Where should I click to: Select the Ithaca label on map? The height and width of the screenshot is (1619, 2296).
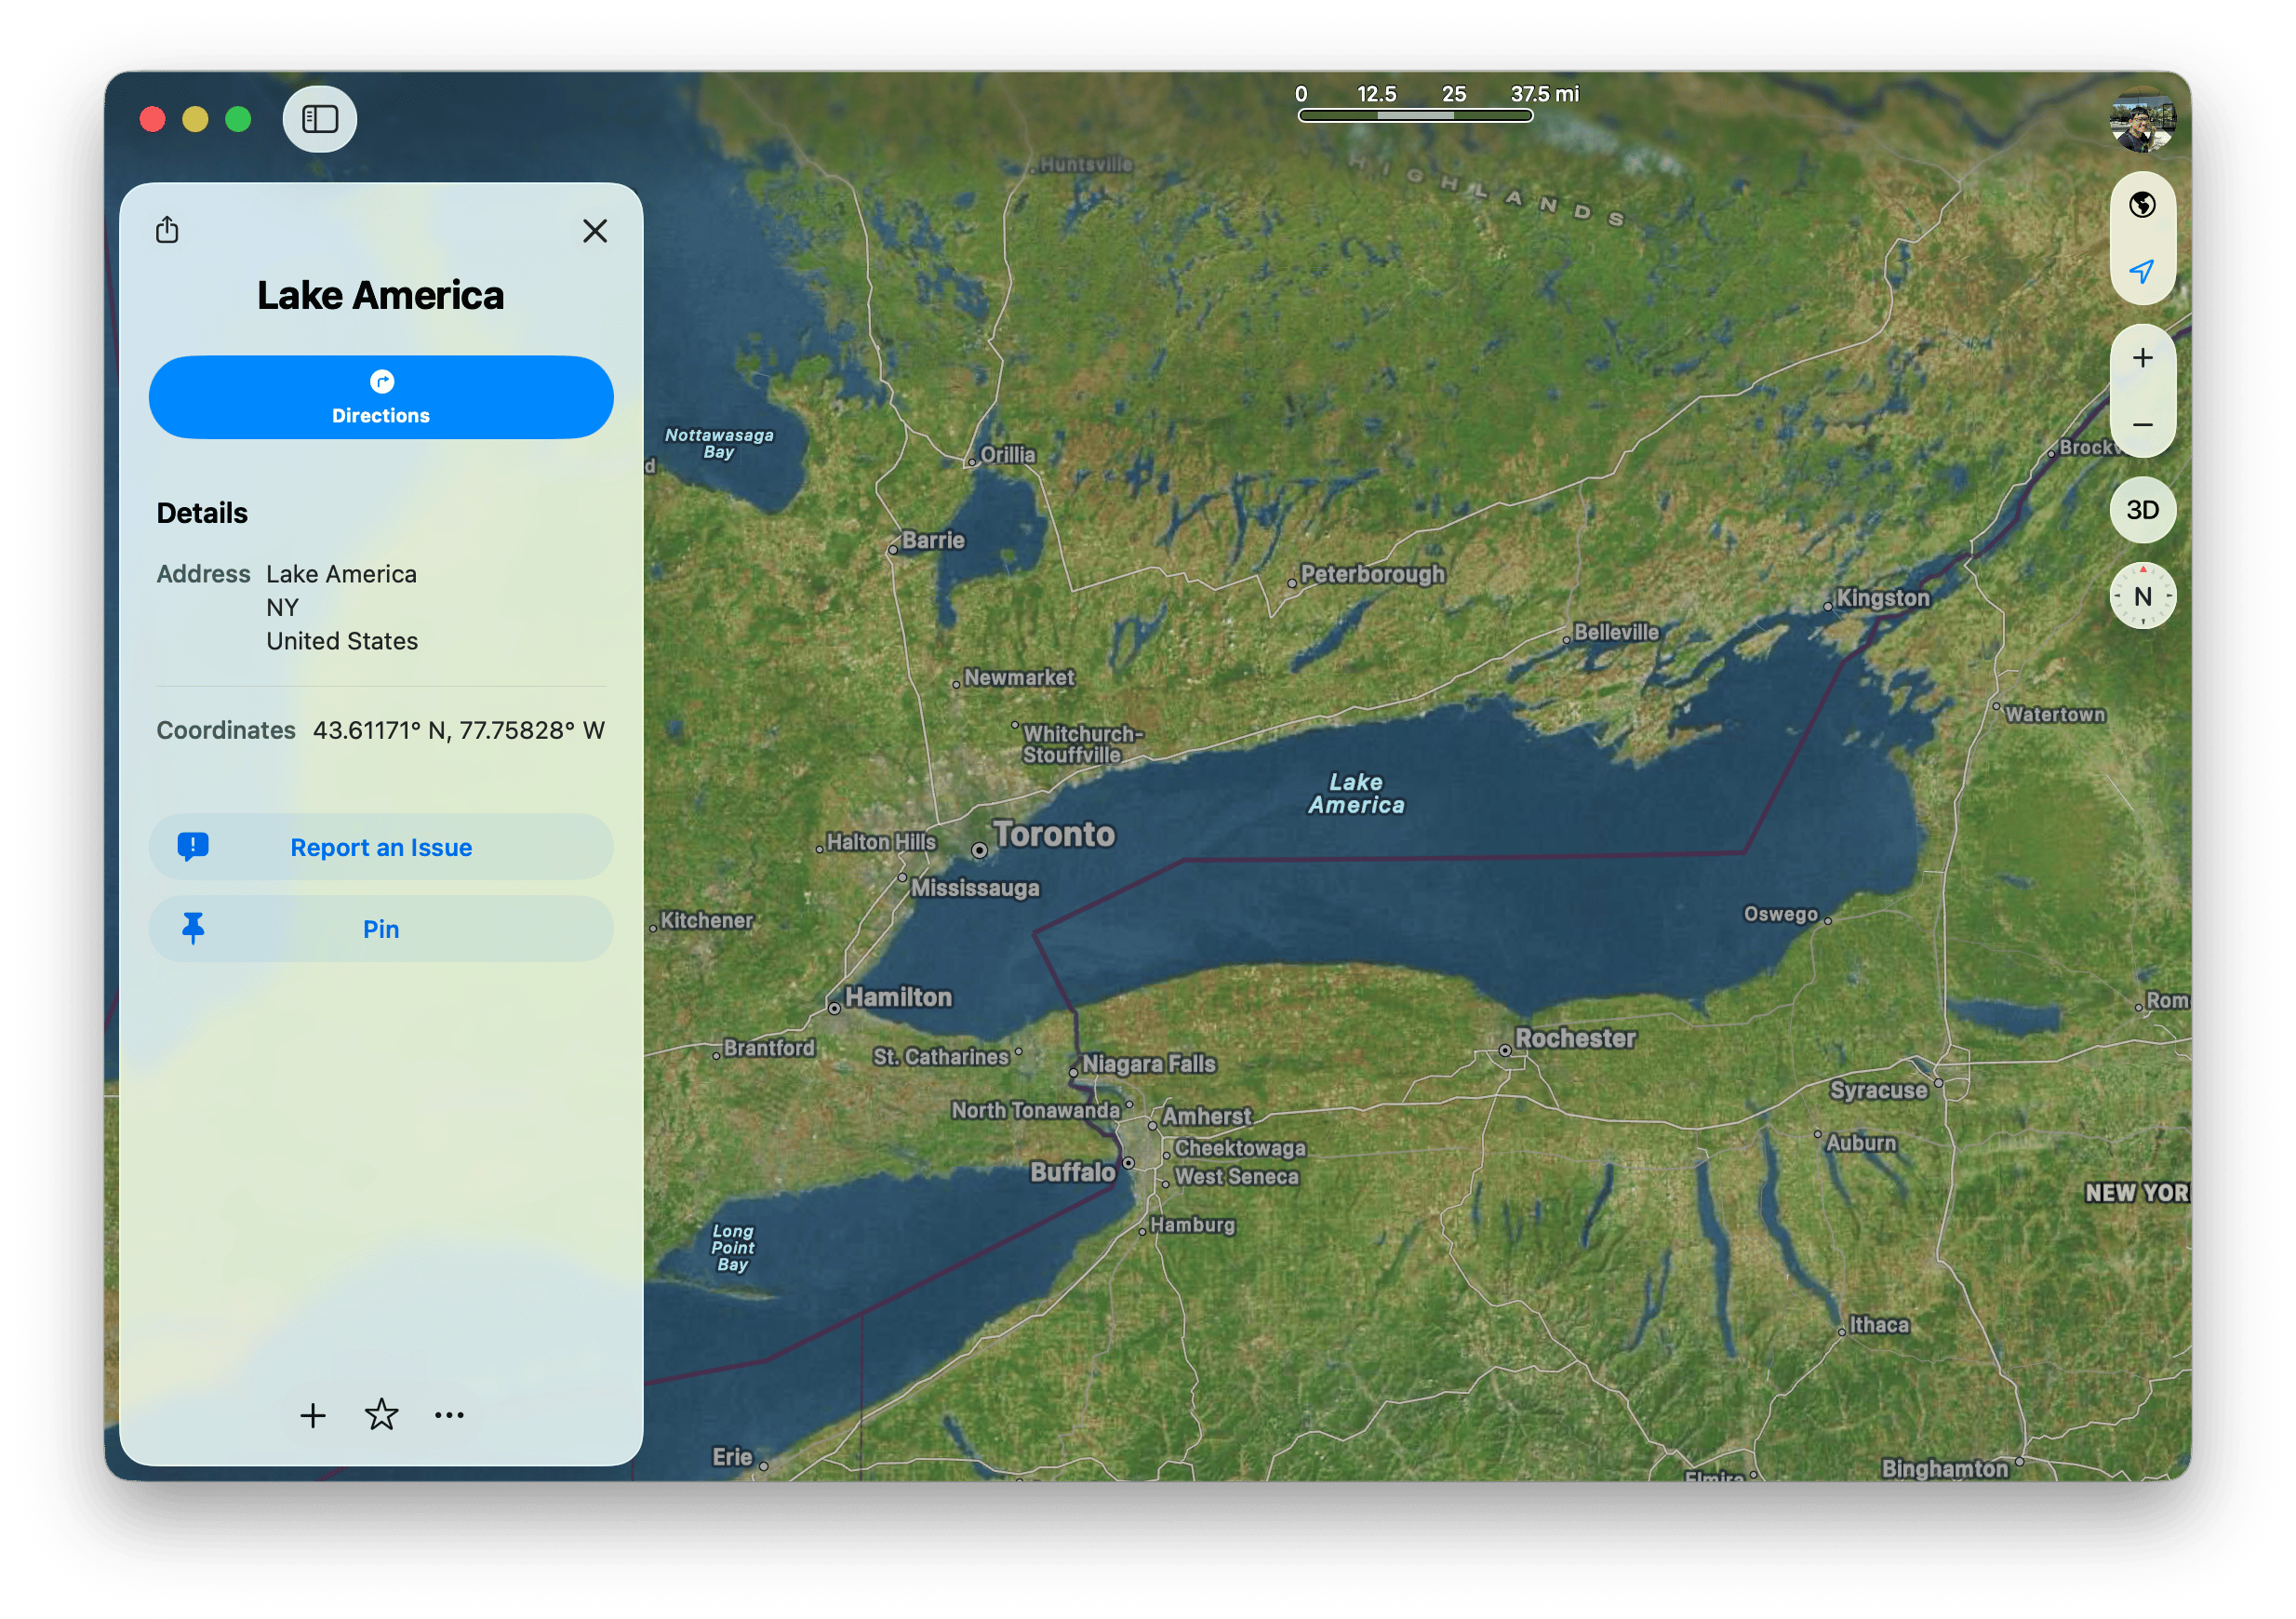coord(1879,1325)
